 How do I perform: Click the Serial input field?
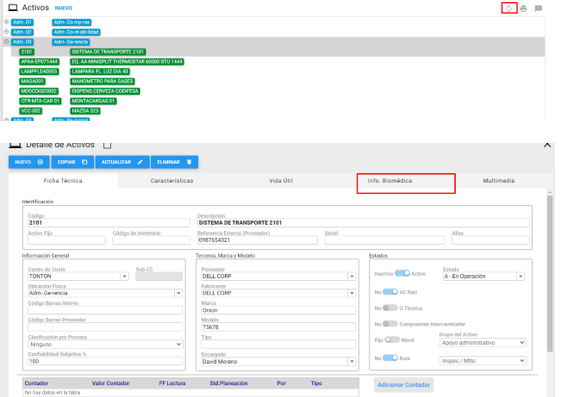point(385,240)
